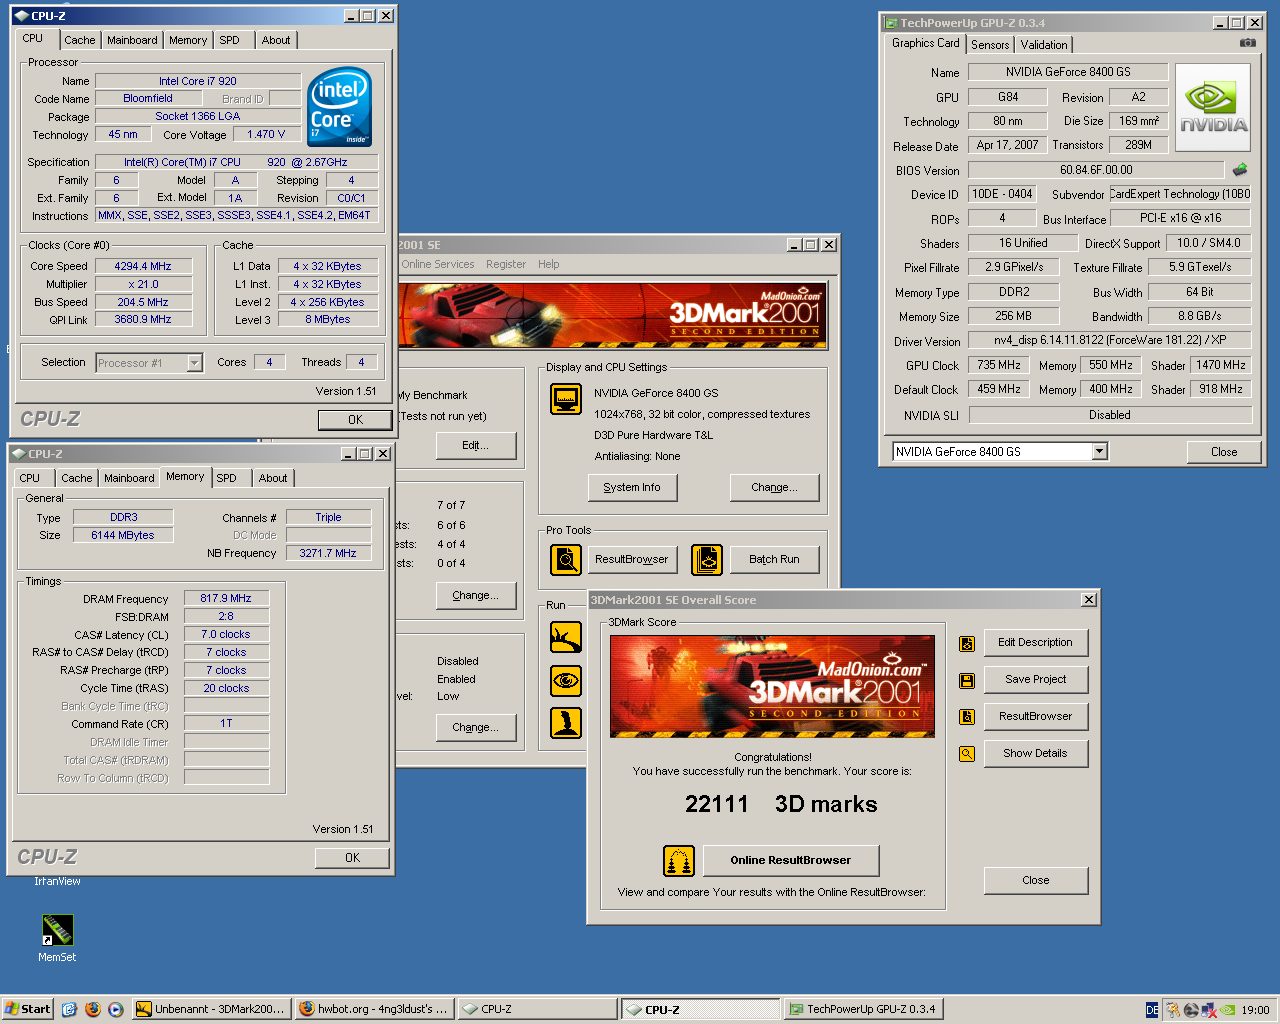Switch to the Validation tab in GPU-Z
This screenshot has width=1280, height=1024.
pyautogui.click(x=1044, y=45)
